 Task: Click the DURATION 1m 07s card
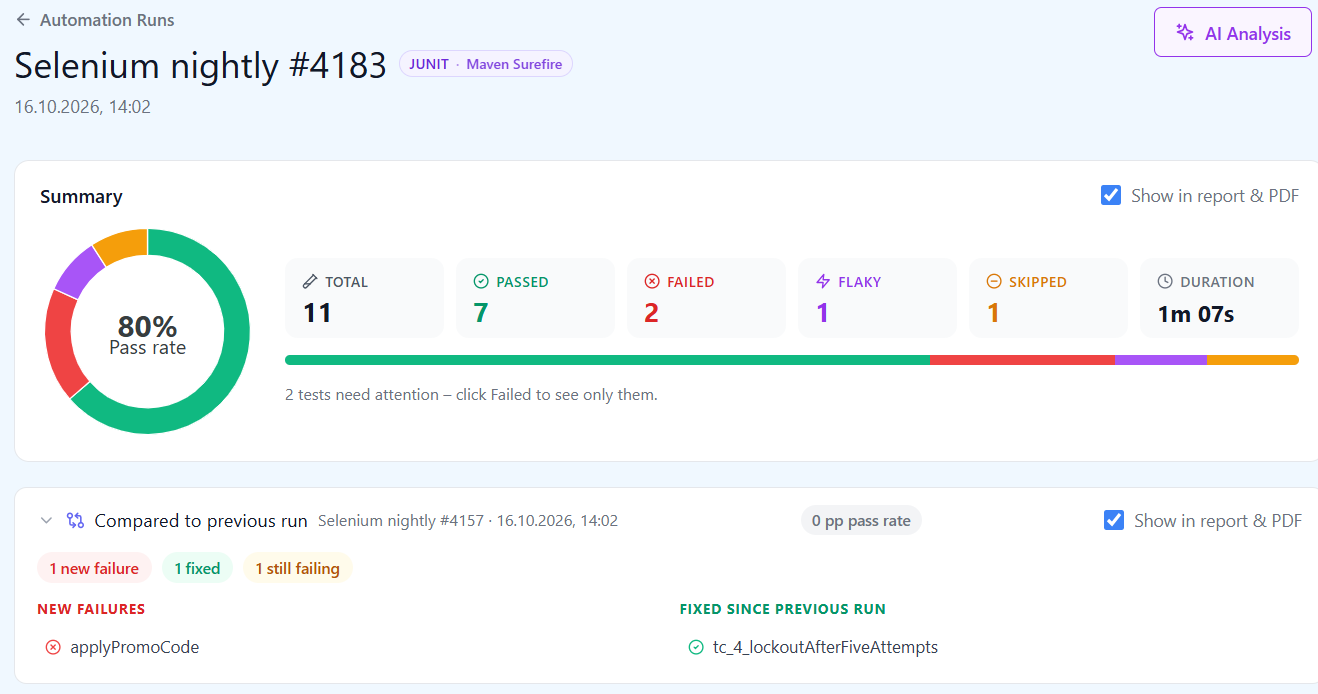pos(1219,298)
